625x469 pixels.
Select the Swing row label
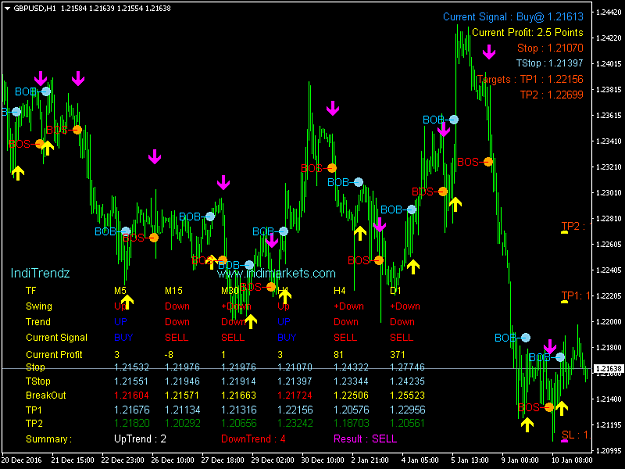pos(39,306)
